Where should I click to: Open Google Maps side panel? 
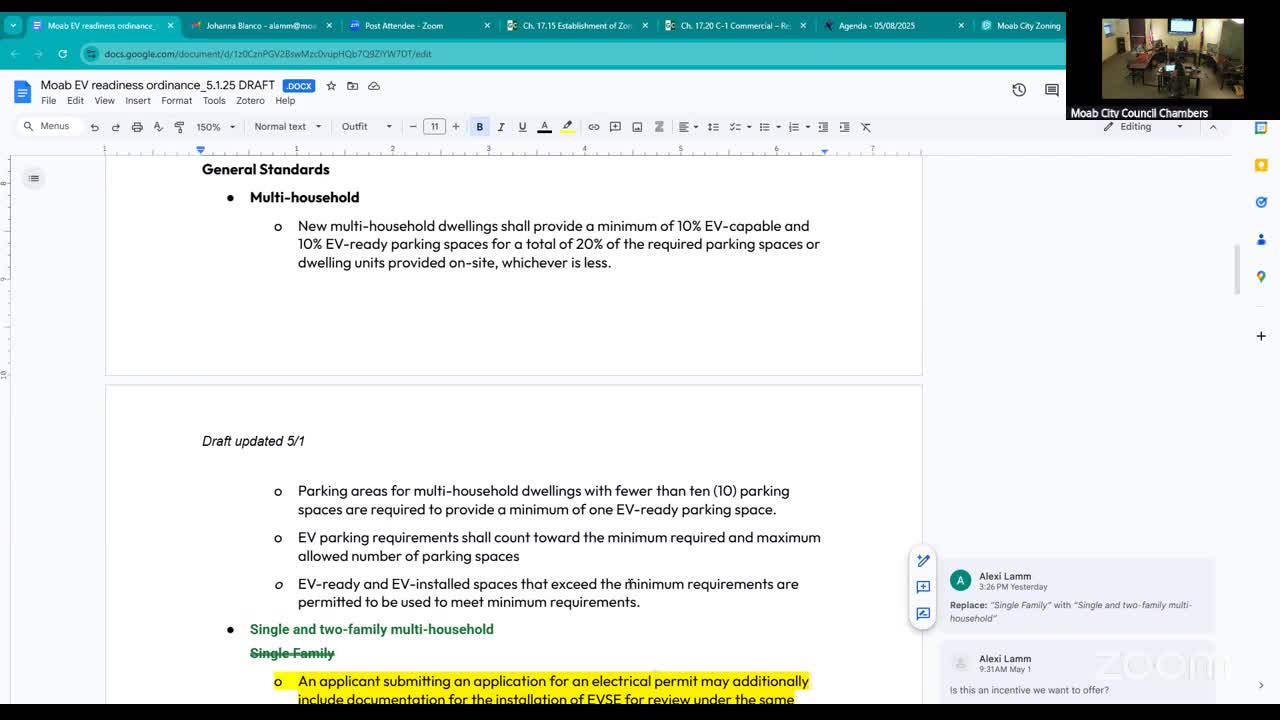[1261, 276]
